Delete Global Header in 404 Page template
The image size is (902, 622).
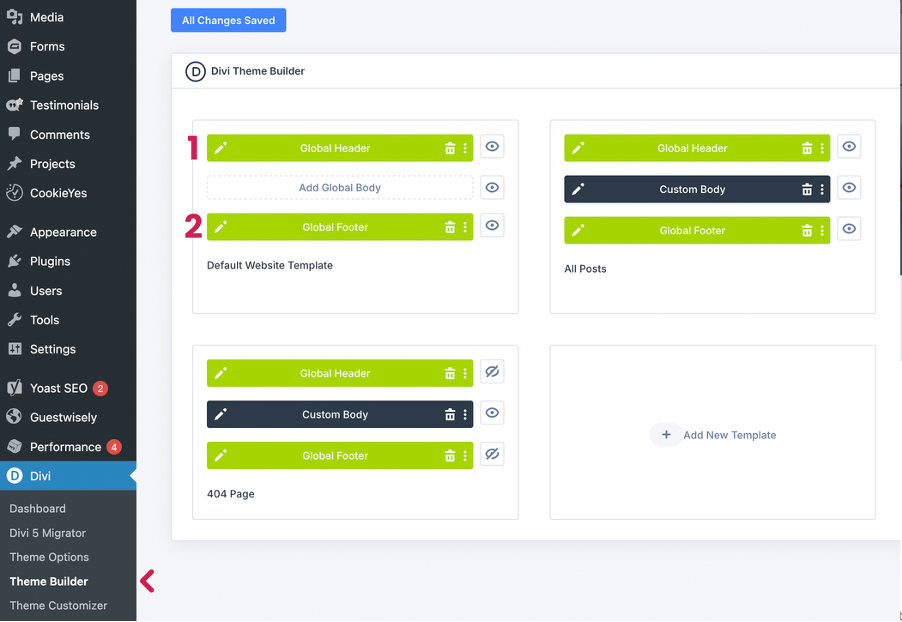[450, 373]
